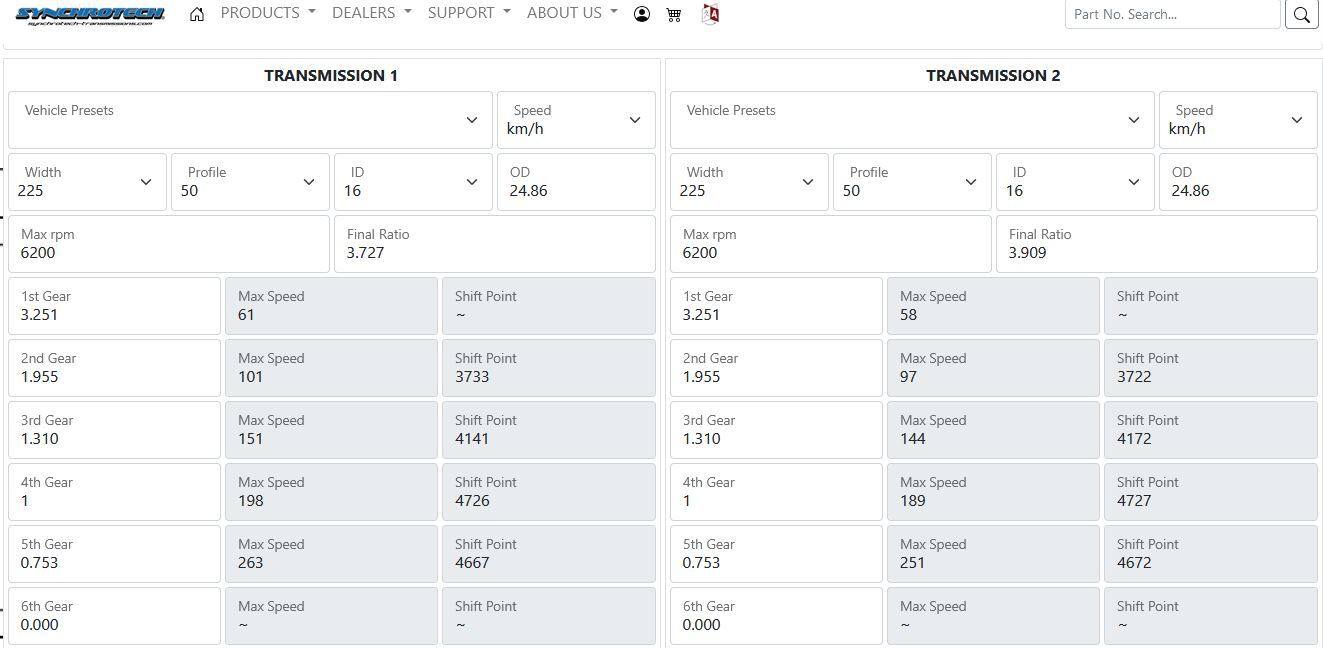Open Transmission 2 Vehicle Presets dropdown
The image size is (1323, 648).
coord(911,120)
